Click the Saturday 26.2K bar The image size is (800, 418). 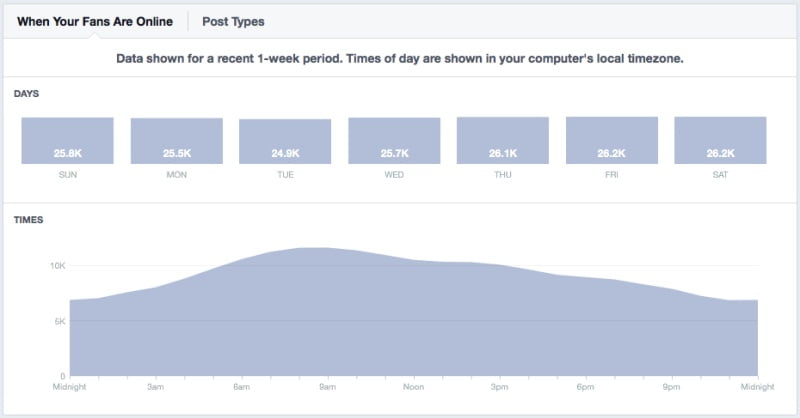[720, 140]
